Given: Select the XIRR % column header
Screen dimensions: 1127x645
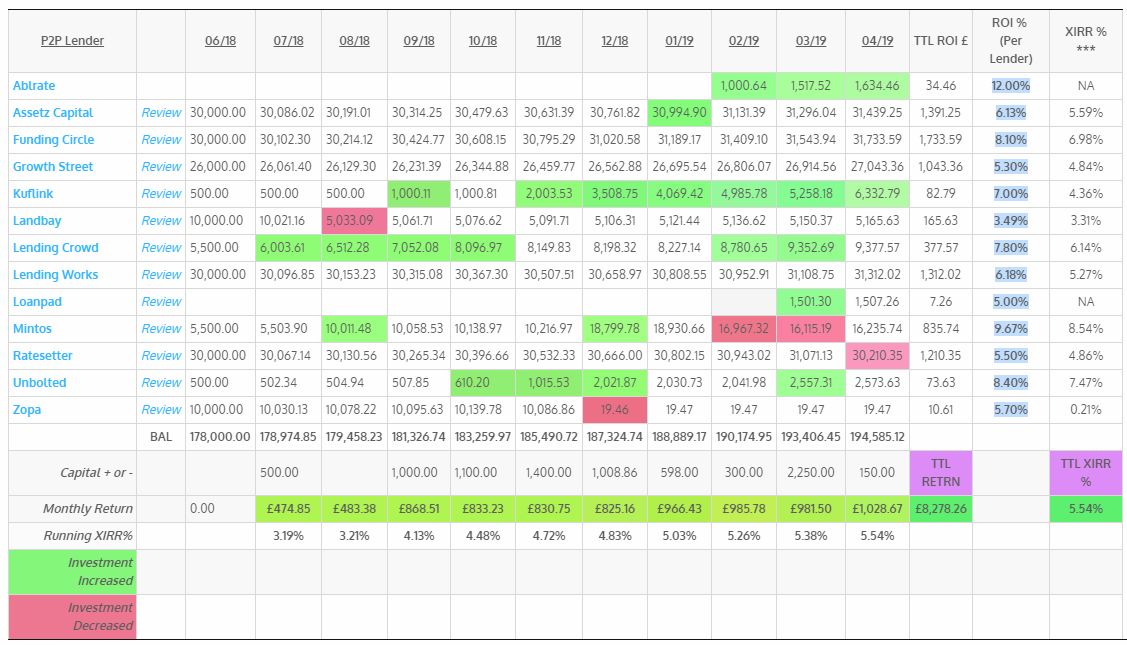Looking at the screenshot, I should [x=1085, y=40].
